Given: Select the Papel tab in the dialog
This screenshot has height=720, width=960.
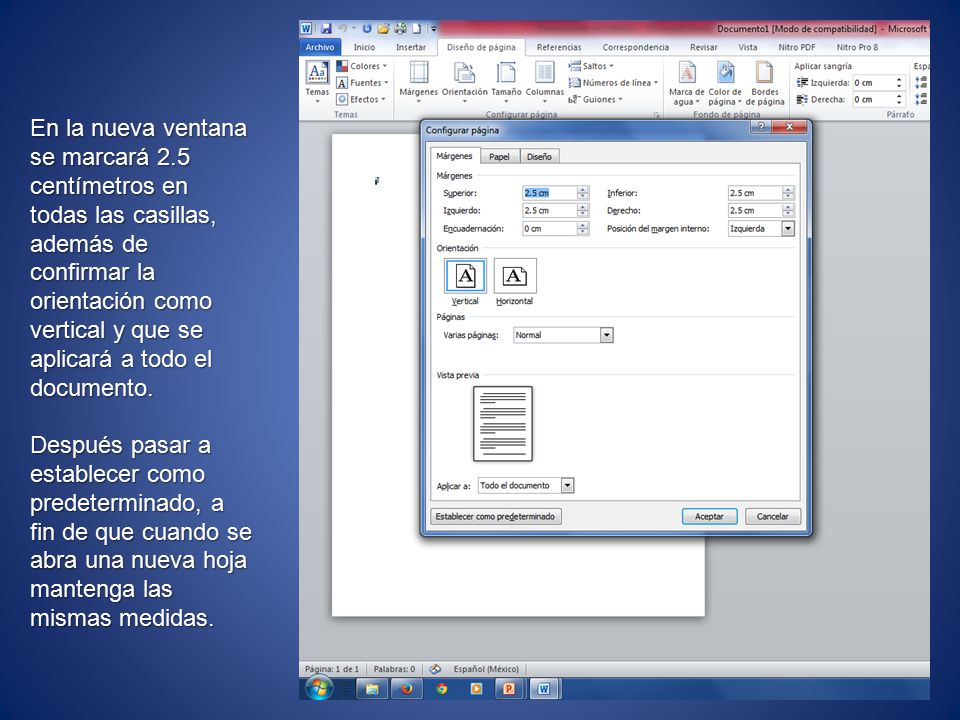Looking at the screenshot, I should coord(499,157).
